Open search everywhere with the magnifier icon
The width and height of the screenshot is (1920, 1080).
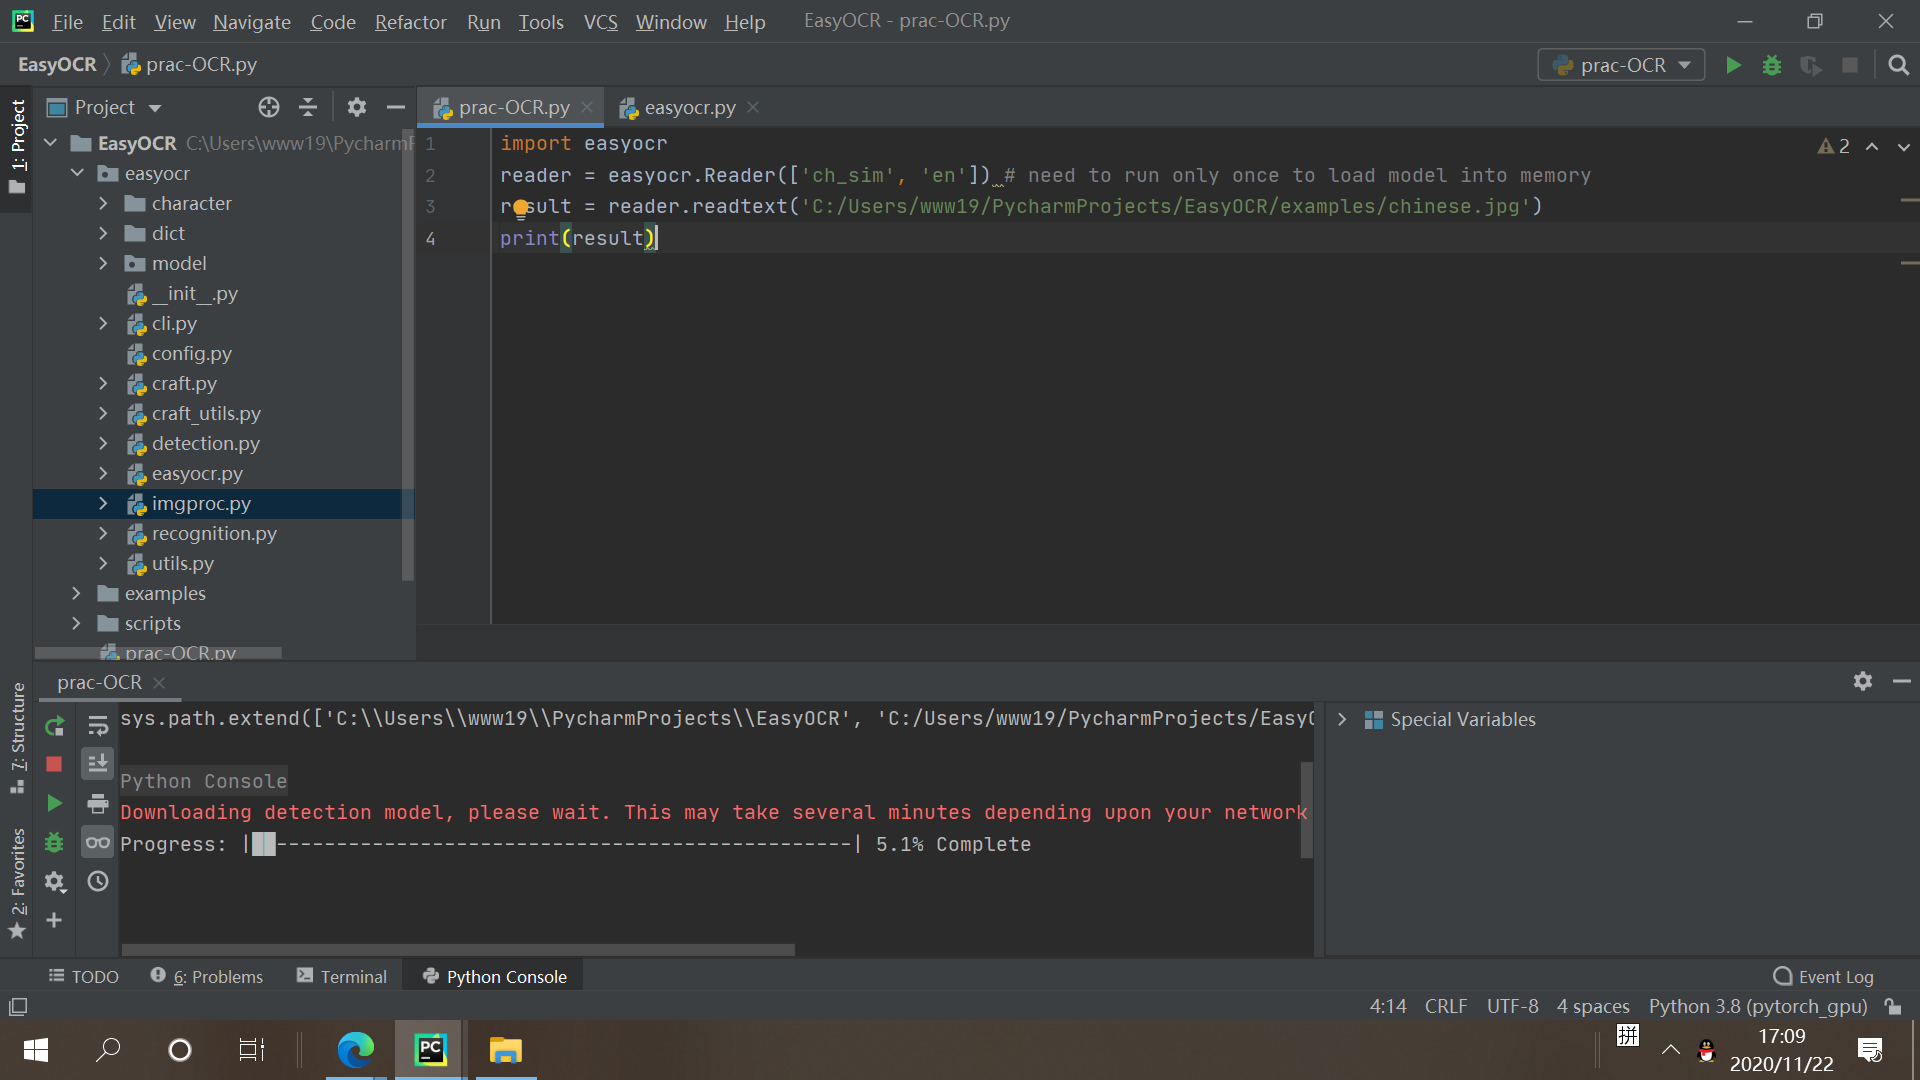pos(1898,64)
